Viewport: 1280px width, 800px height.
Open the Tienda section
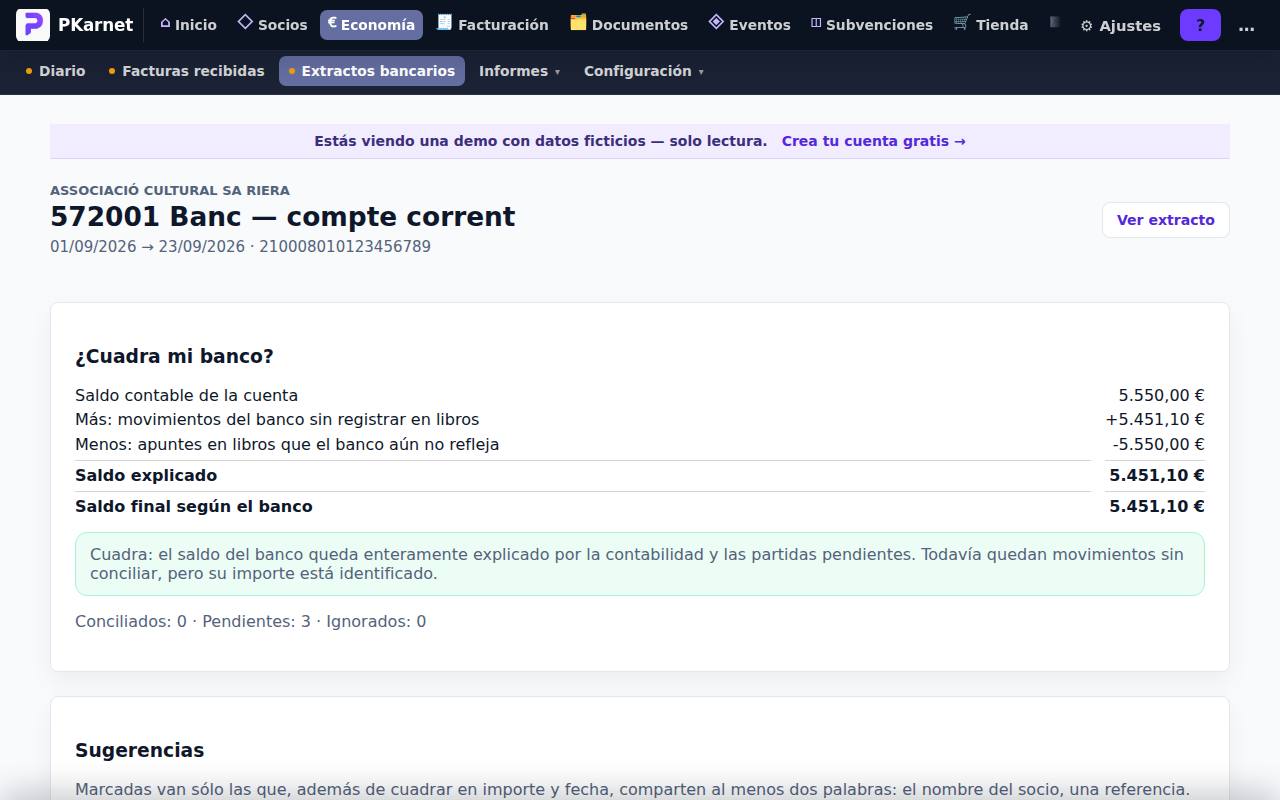[991, 25]
